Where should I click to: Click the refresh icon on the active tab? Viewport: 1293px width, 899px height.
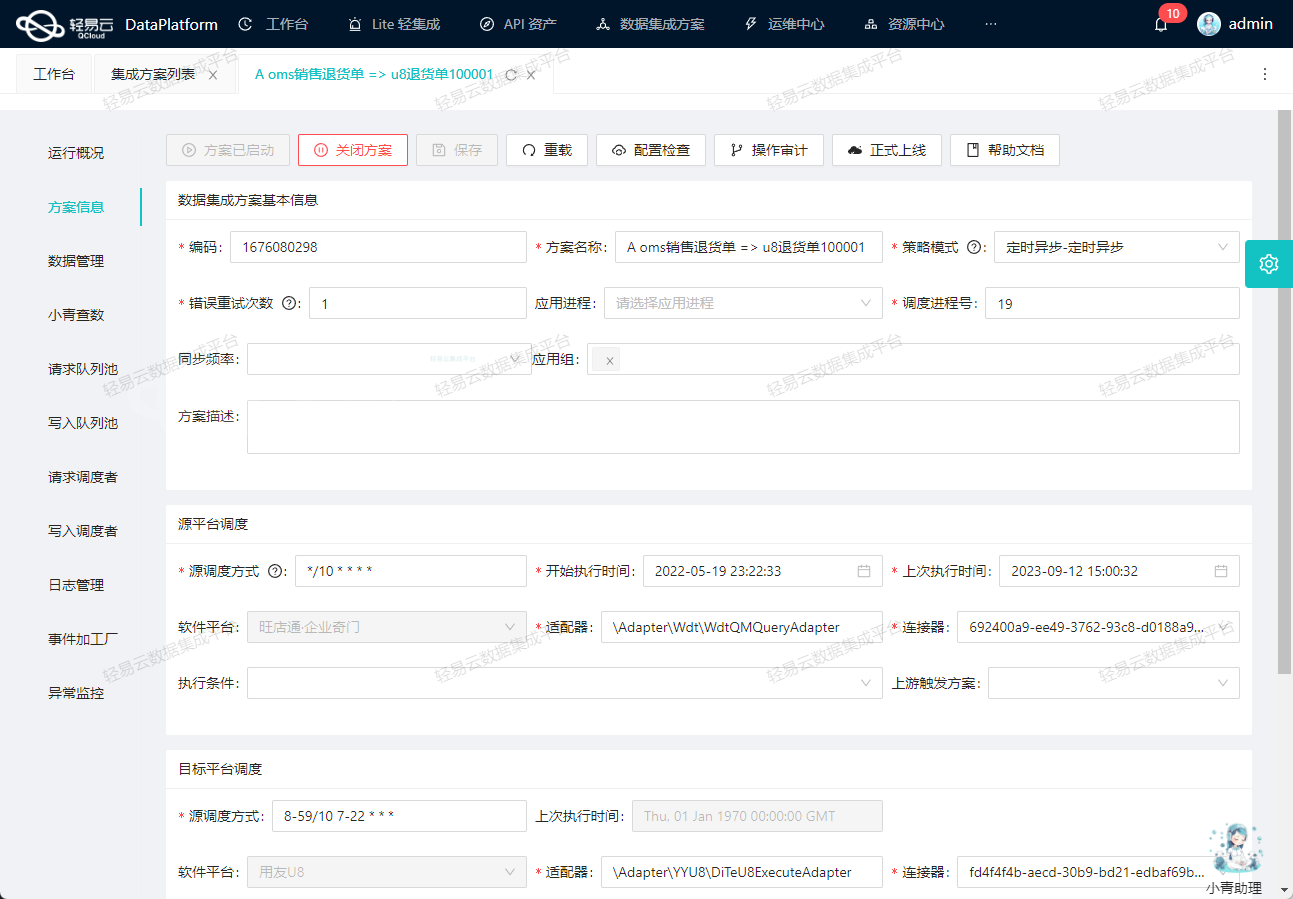tap(511, 75)
